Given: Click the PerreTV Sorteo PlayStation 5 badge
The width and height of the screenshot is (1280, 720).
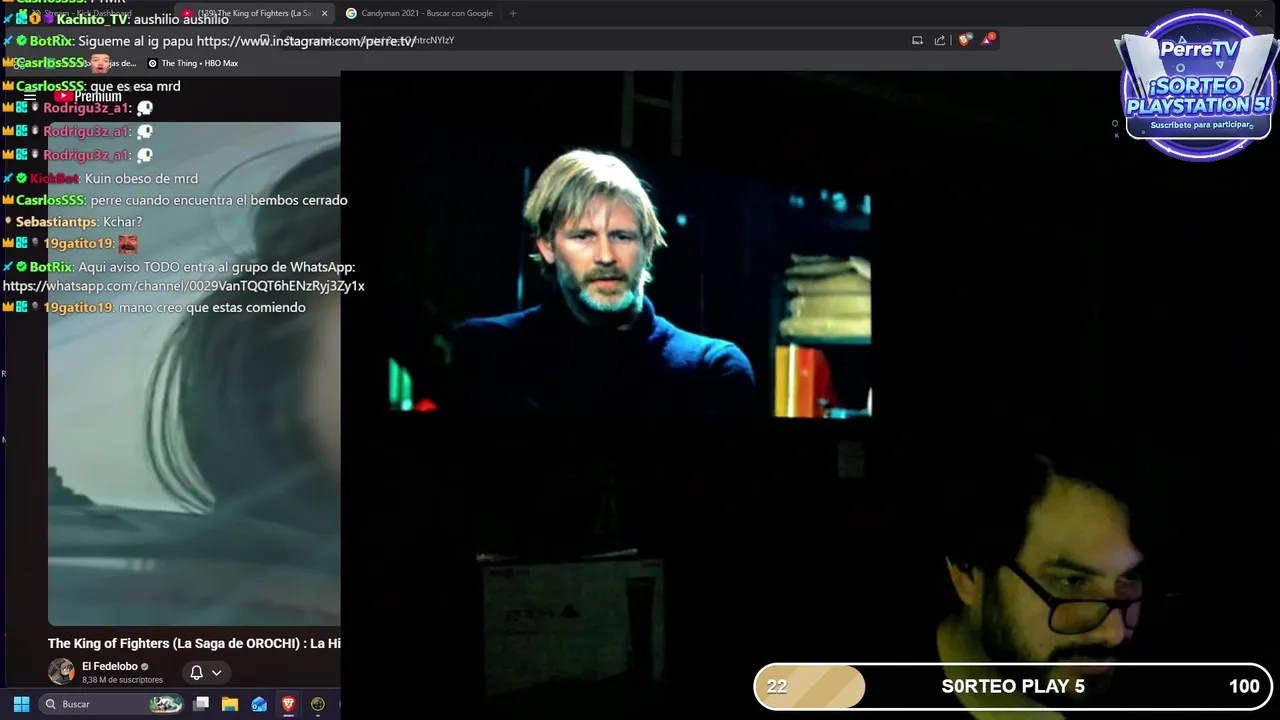Looking at the screenshot, I should (1198, 85).
